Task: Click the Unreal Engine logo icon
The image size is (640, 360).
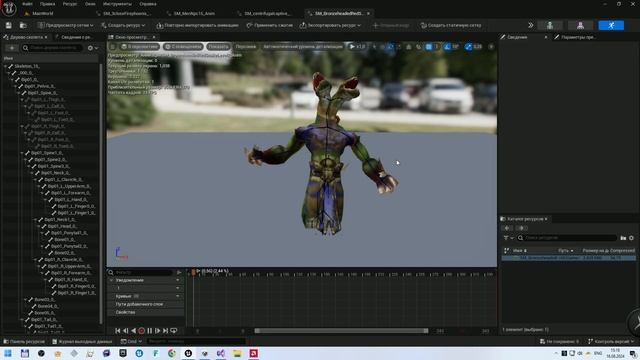Action: (9, 8)
